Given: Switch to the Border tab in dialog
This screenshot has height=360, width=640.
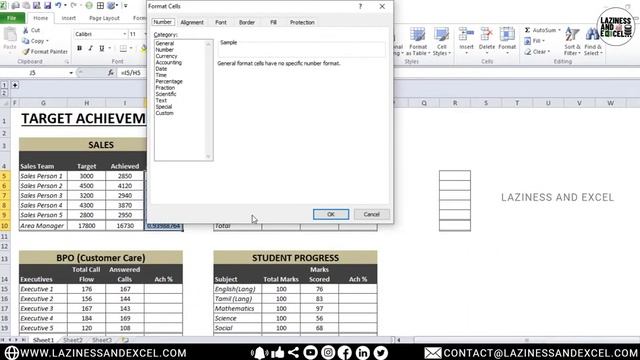Looking at the screenshot, I should click(247, 22).
